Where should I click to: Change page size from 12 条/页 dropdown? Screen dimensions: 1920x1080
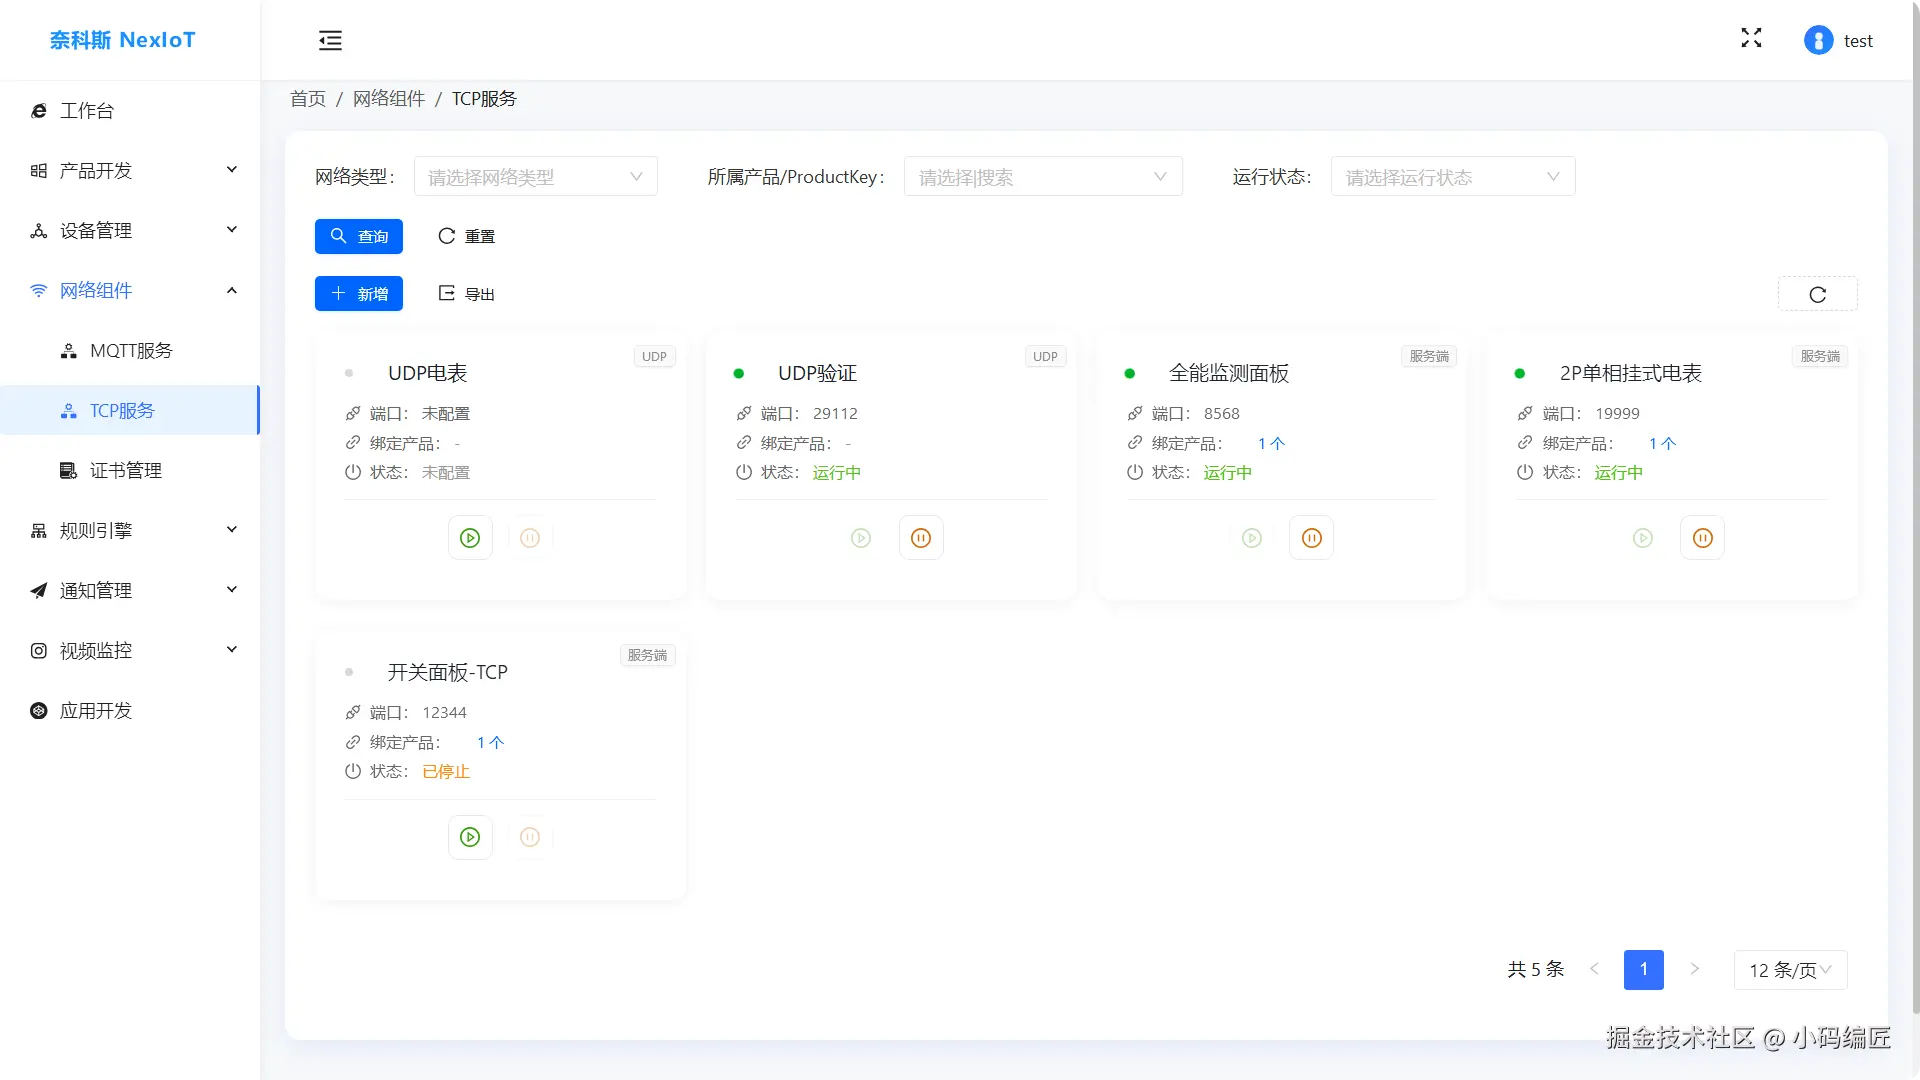pyautogui.click(x=1789, y=970)
